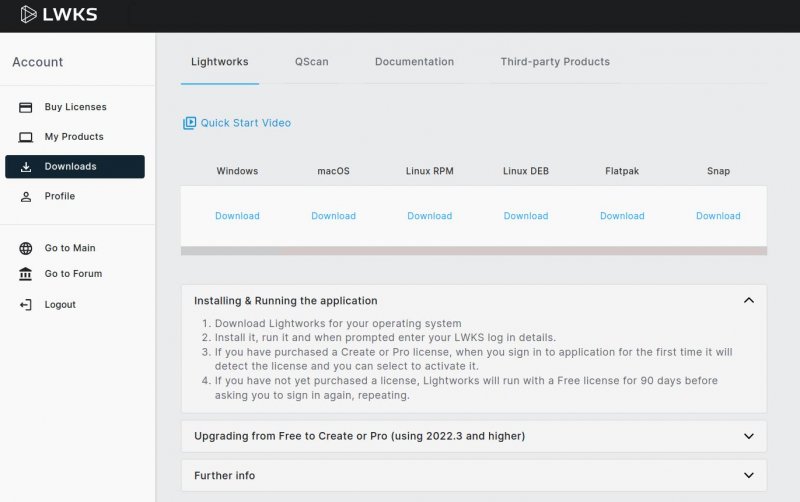This screenshot has width=800, height=502.
Task: Switch to the QScan tab
Action: coord(312,62)
